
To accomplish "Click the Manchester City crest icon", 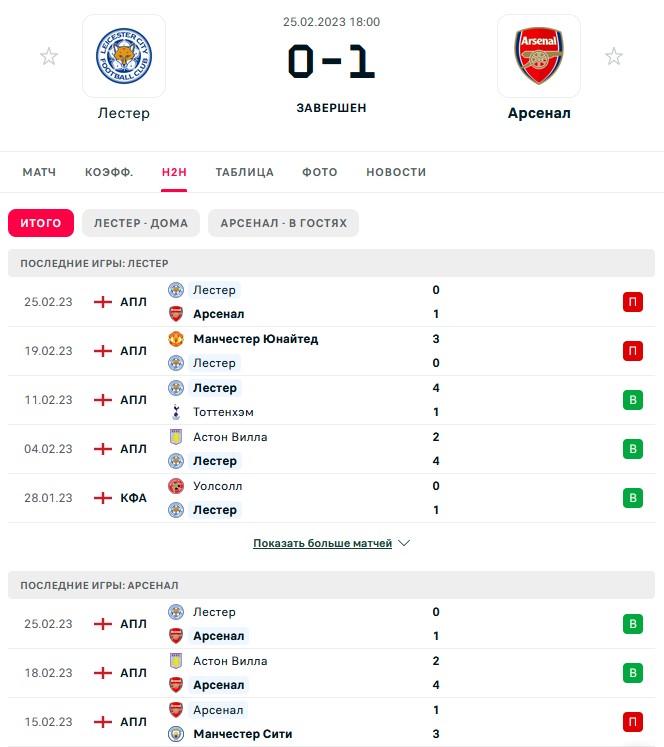I will click(176, 734).
